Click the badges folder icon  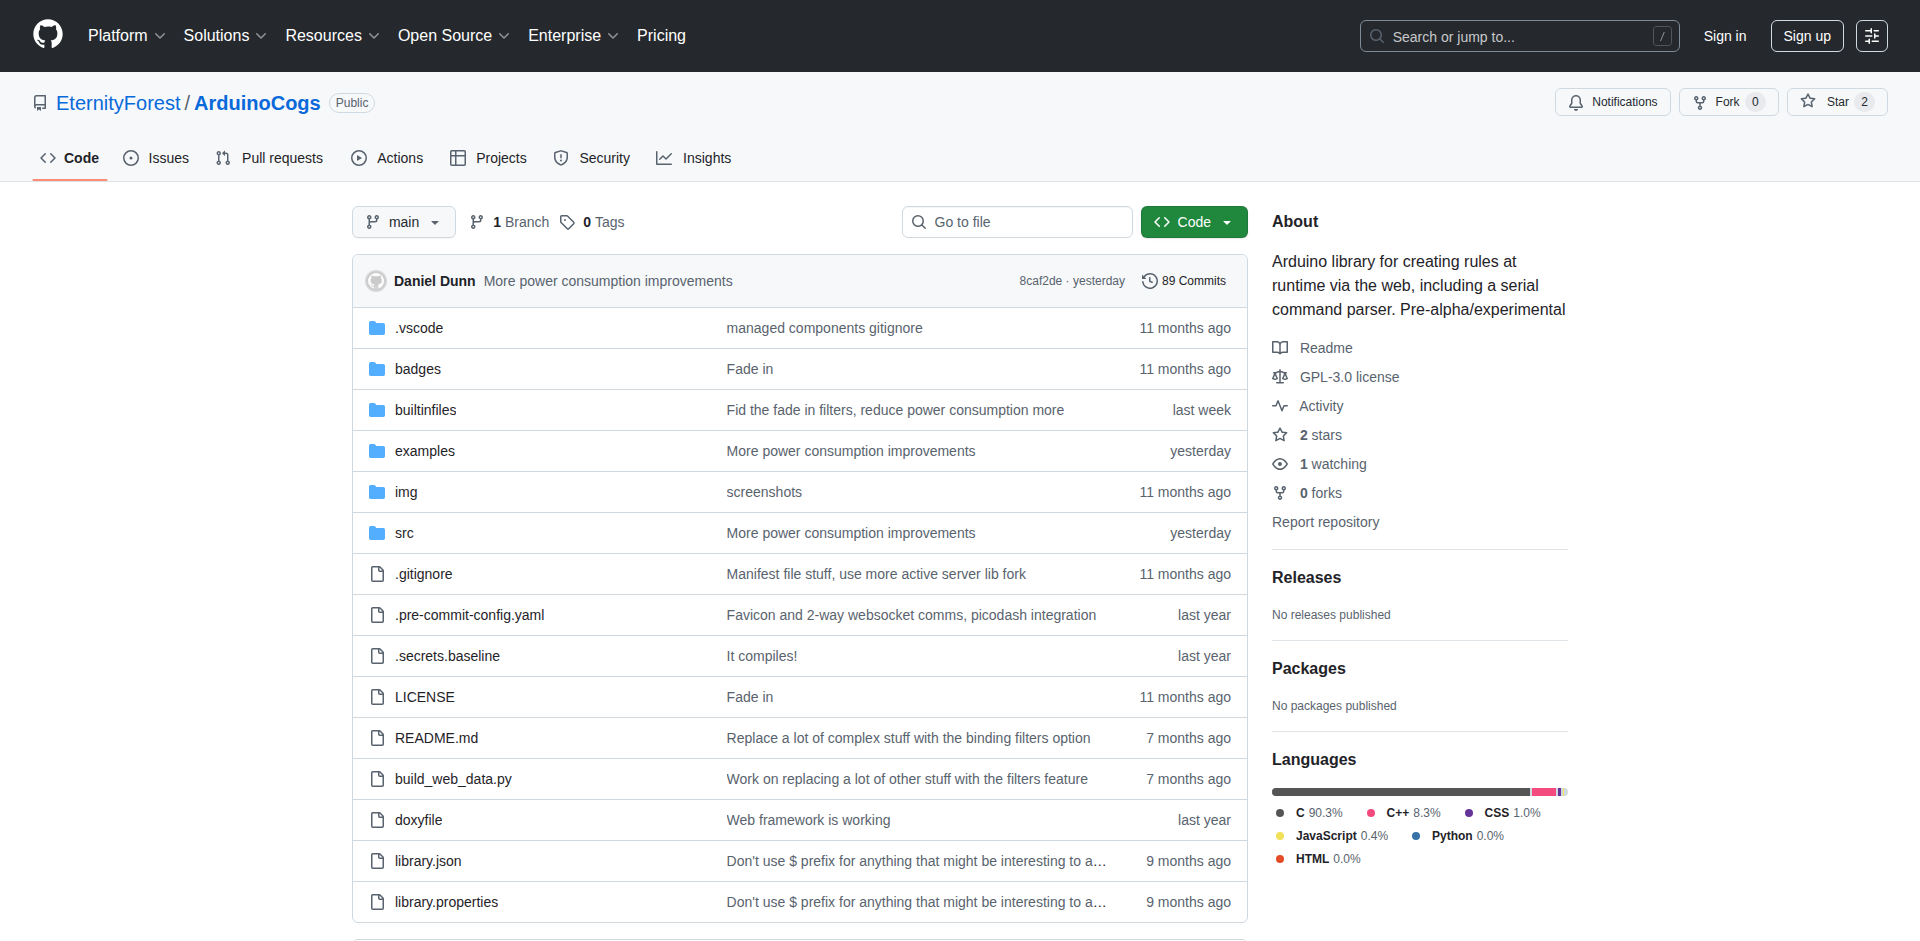point(377,369)
